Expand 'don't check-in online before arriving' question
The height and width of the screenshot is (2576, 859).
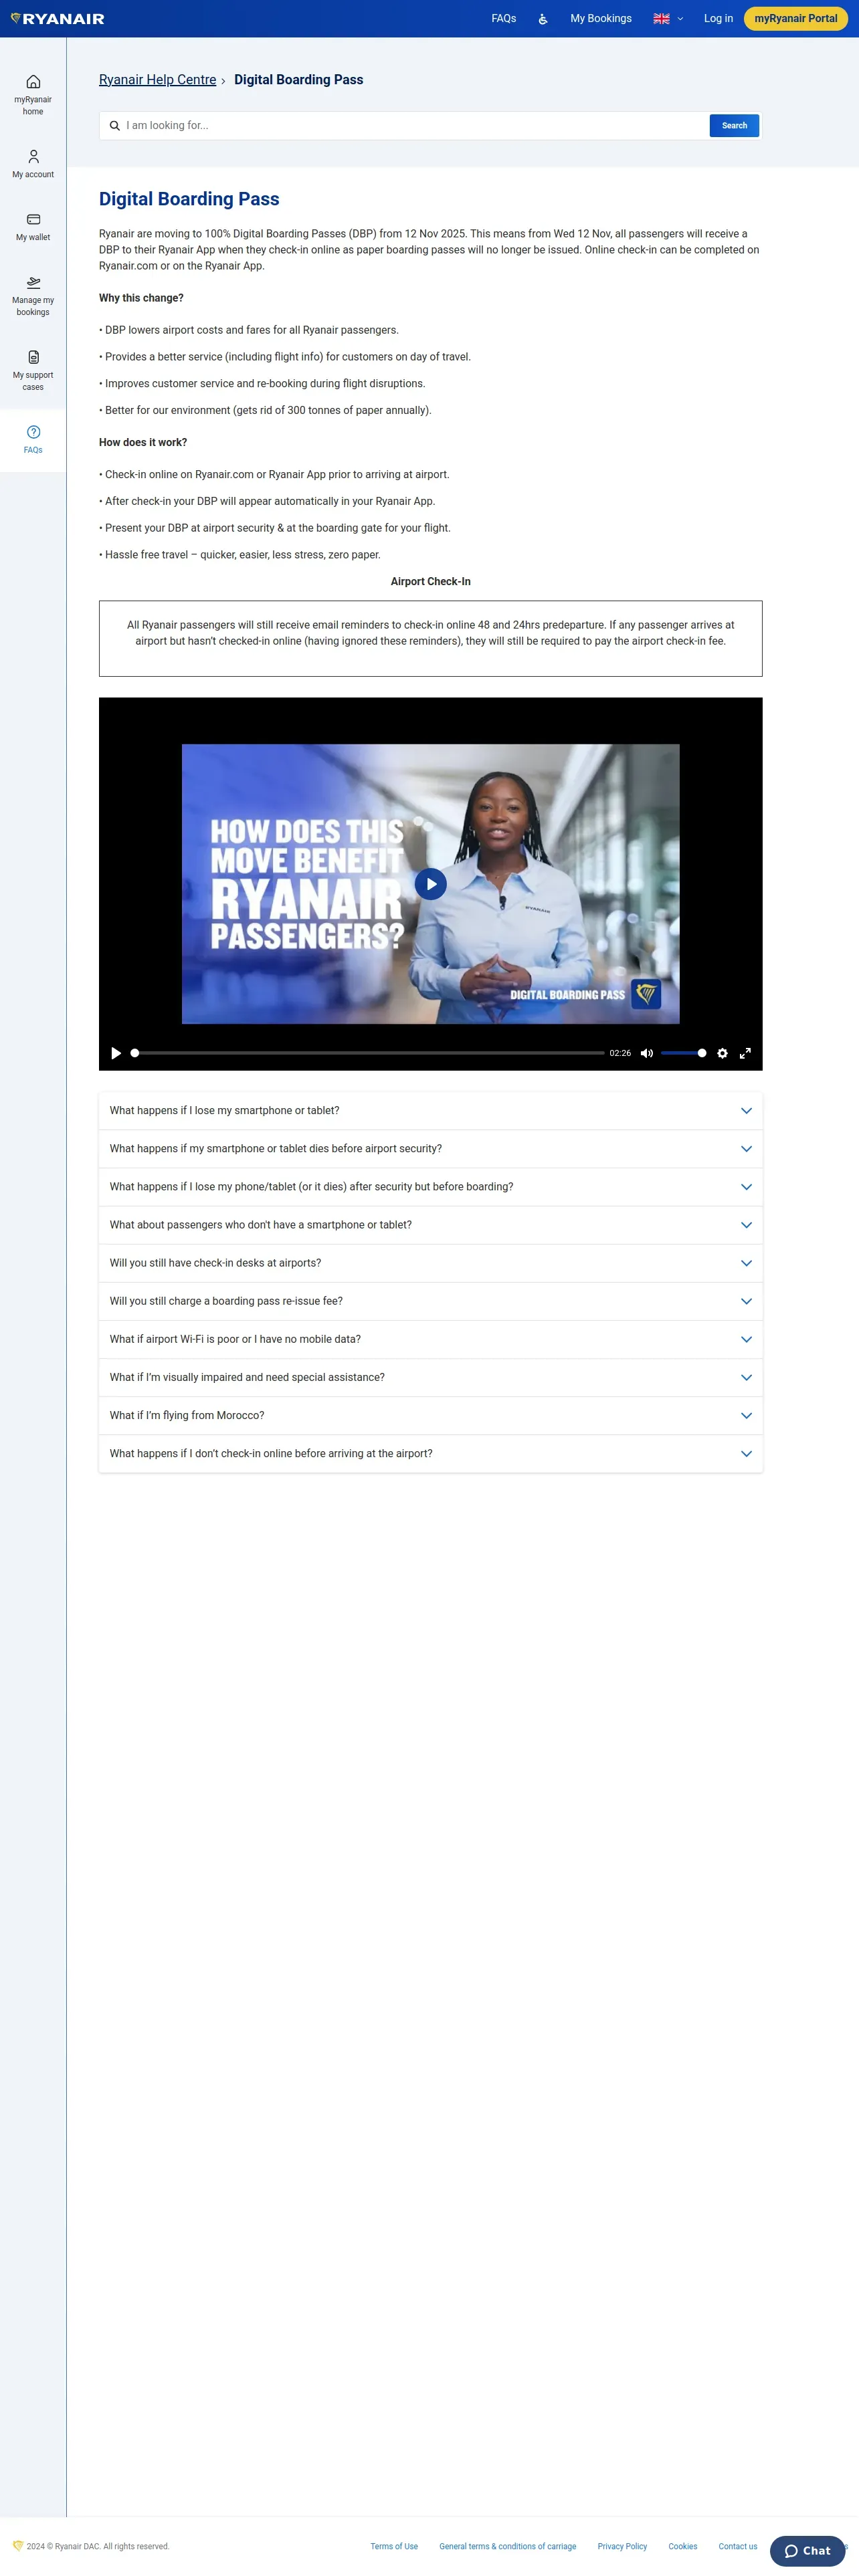click(430, 1454)
